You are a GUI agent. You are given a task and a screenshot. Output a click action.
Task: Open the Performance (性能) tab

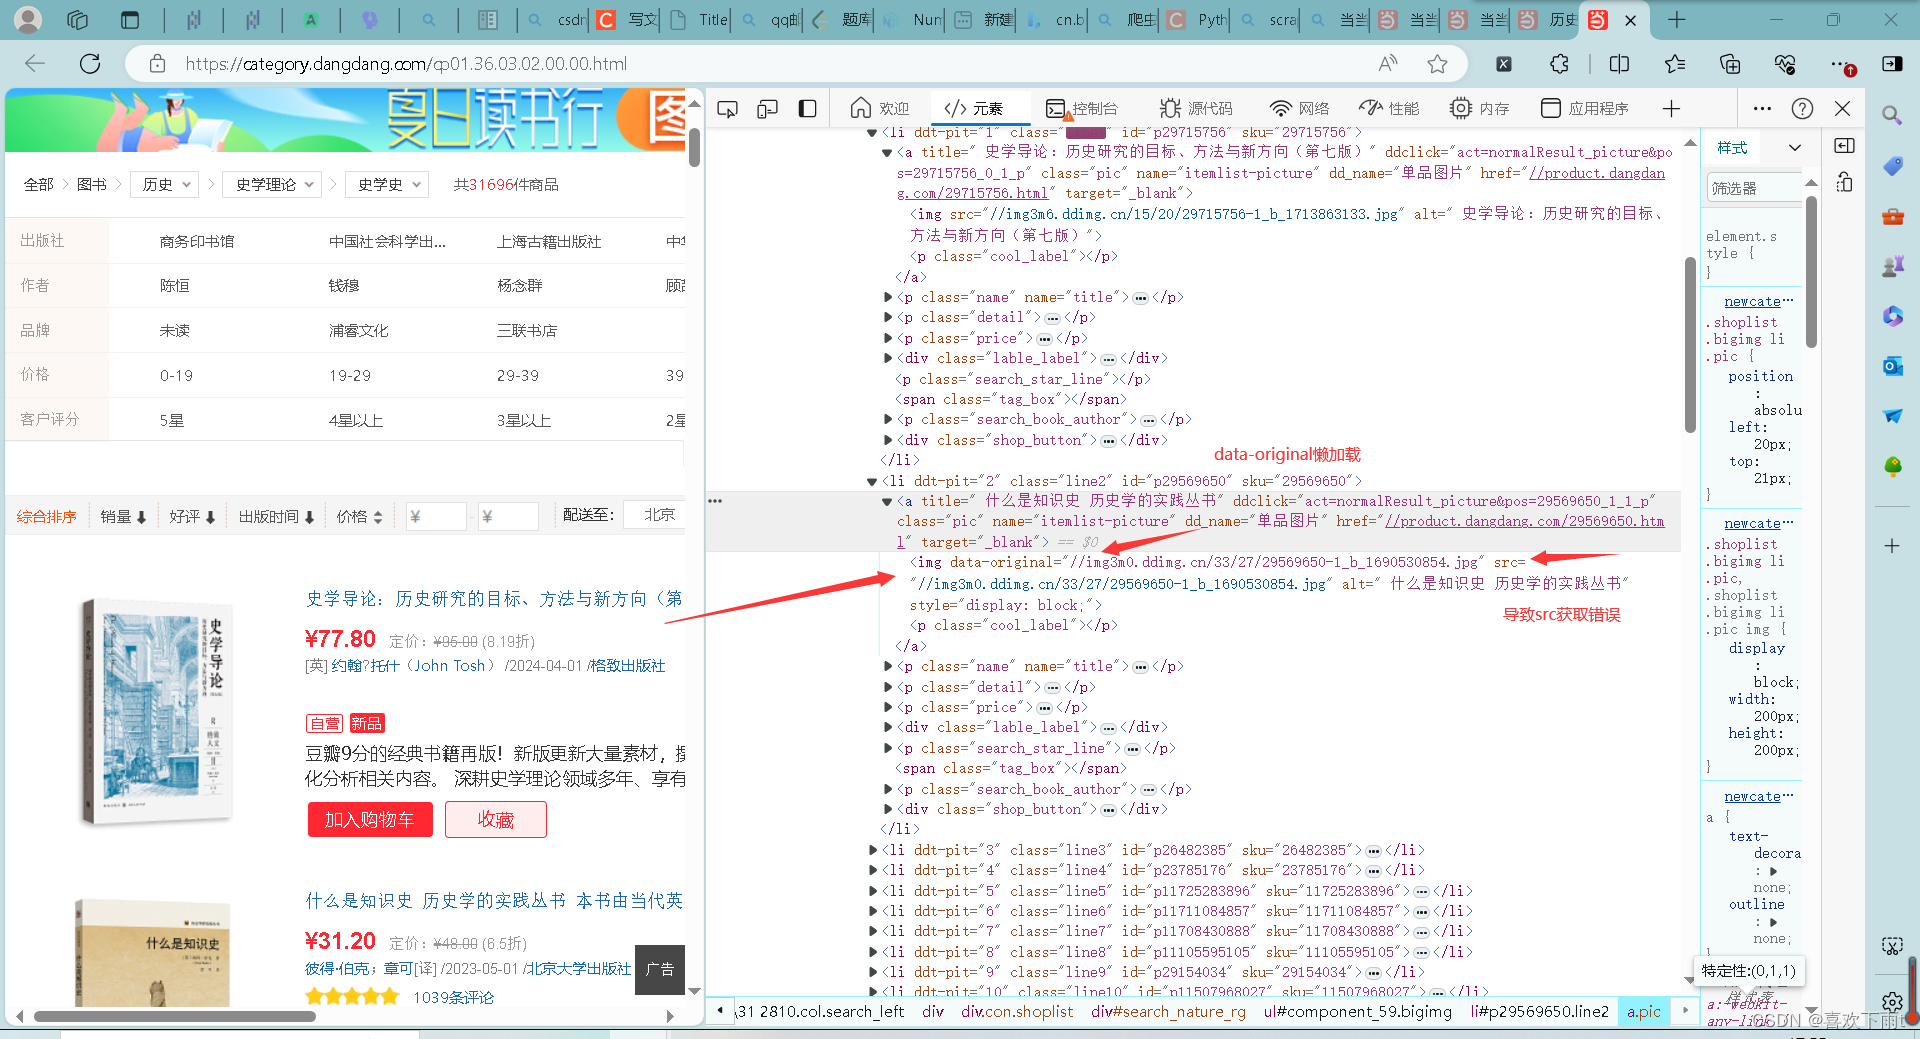coord(1390,109)
